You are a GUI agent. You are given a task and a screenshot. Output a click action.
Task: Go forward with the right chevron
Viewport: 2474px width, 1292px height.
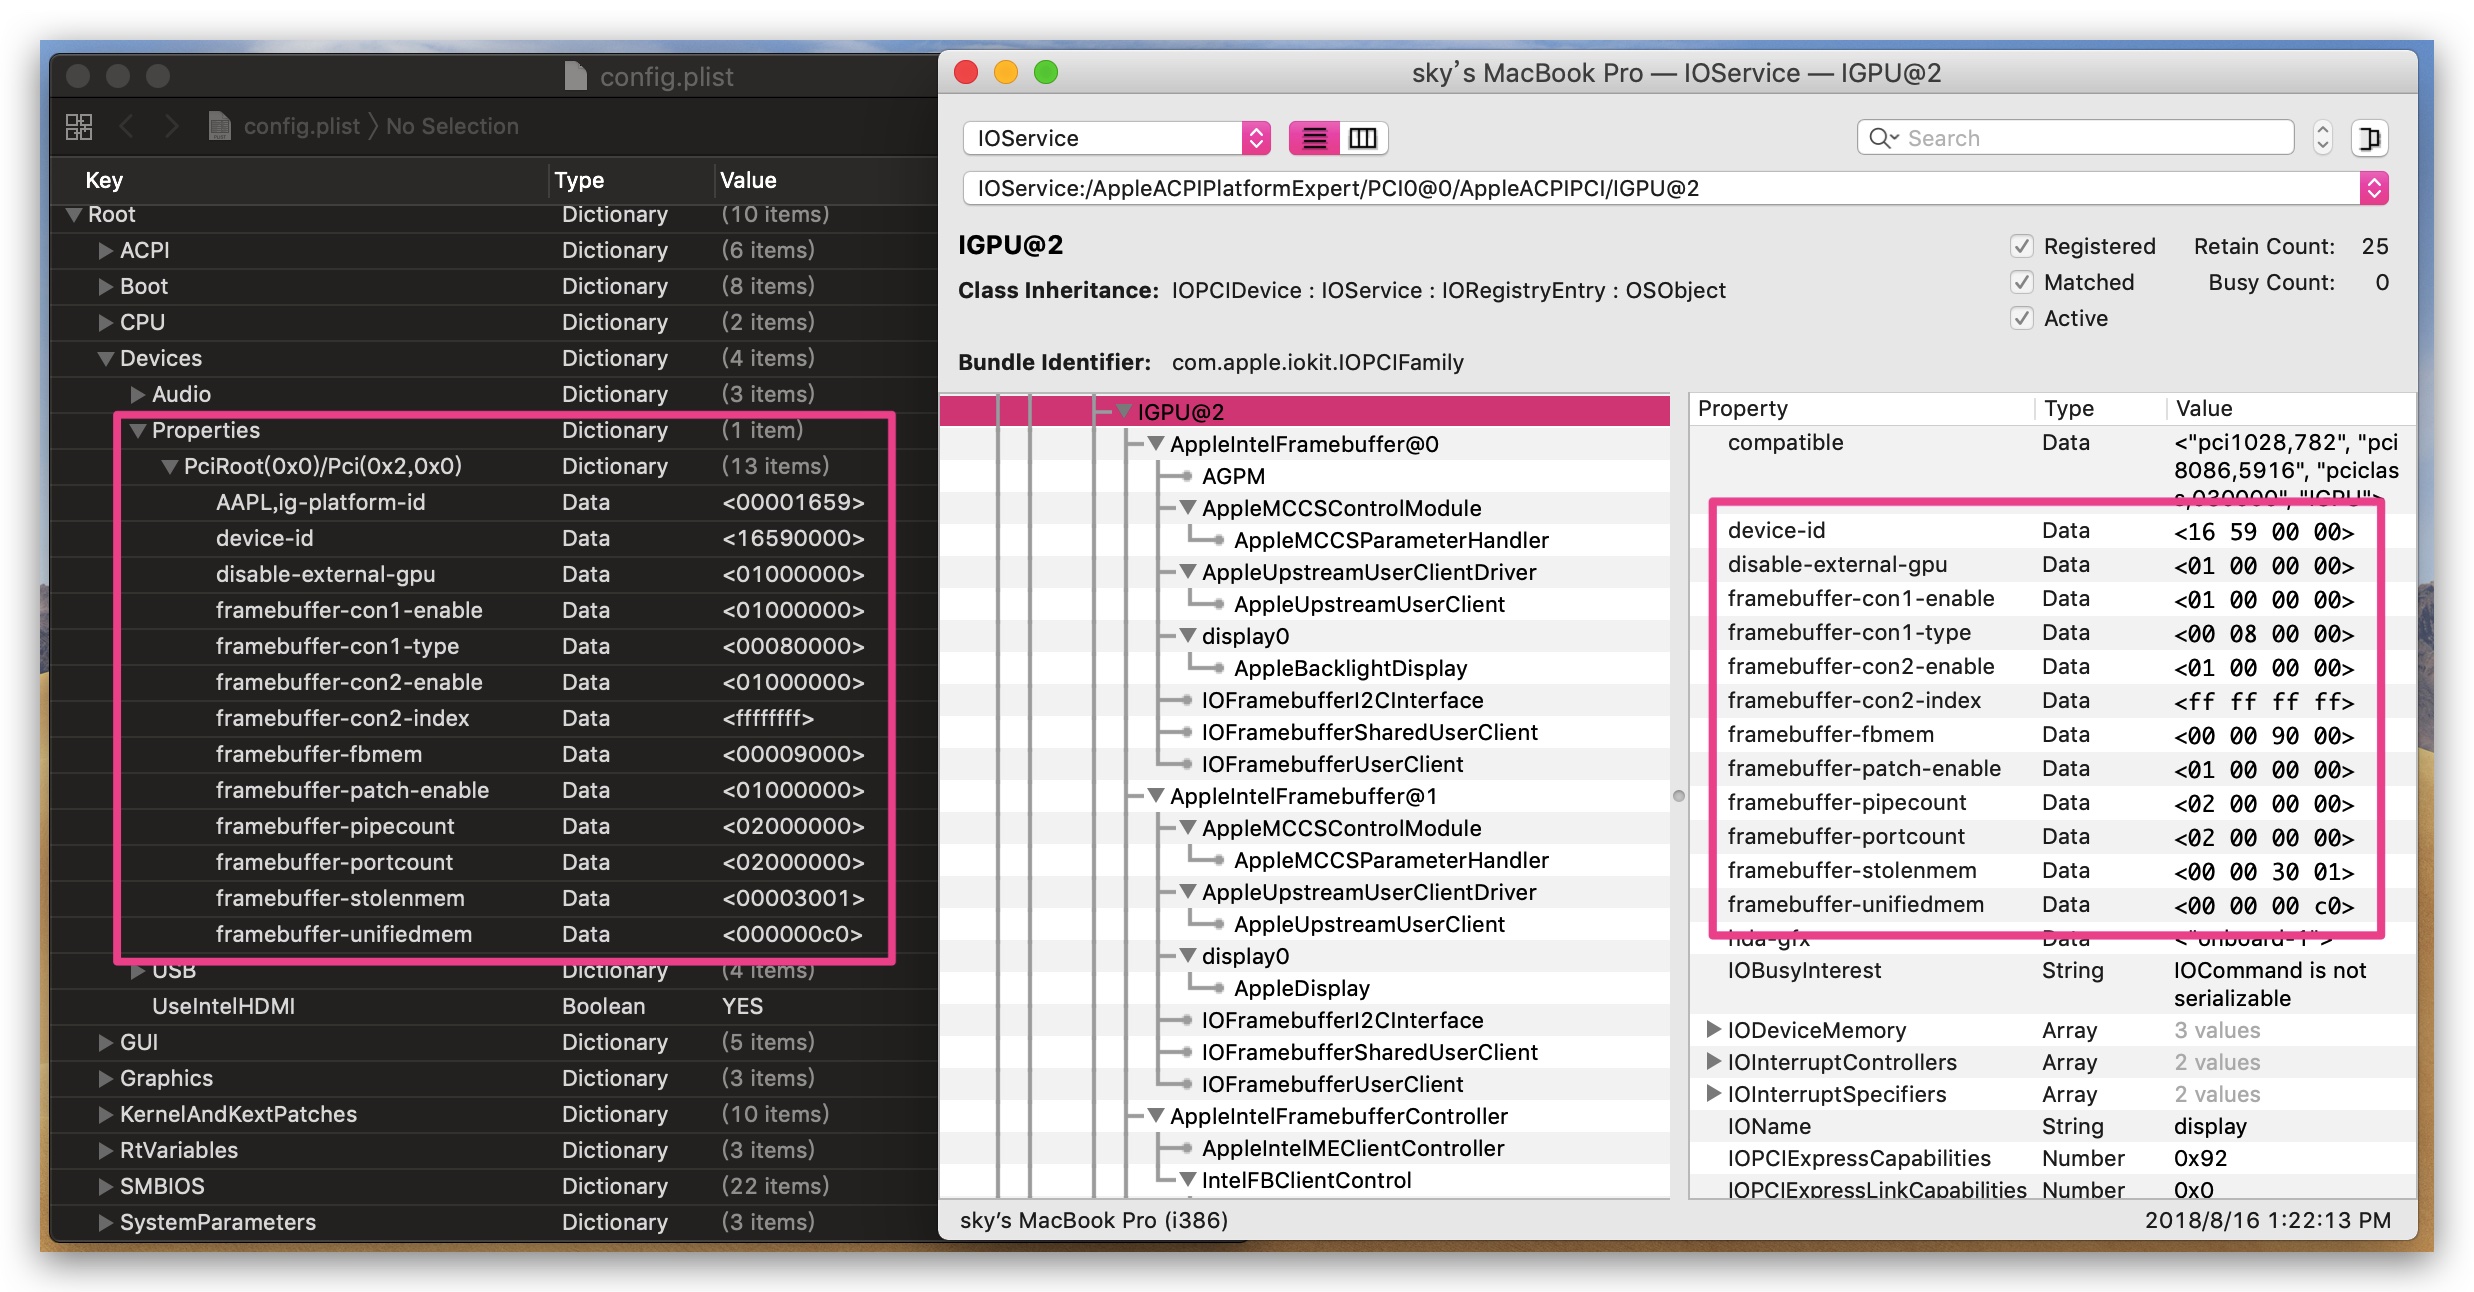pos(171,126)
